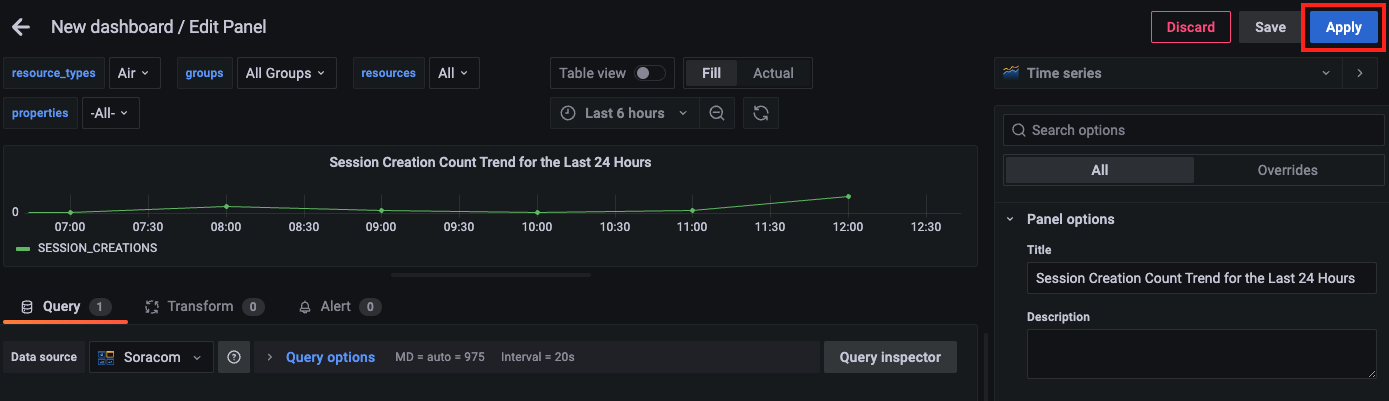Click the panel Description text area
The image size is (1389, 401).
pos(1201,355)
